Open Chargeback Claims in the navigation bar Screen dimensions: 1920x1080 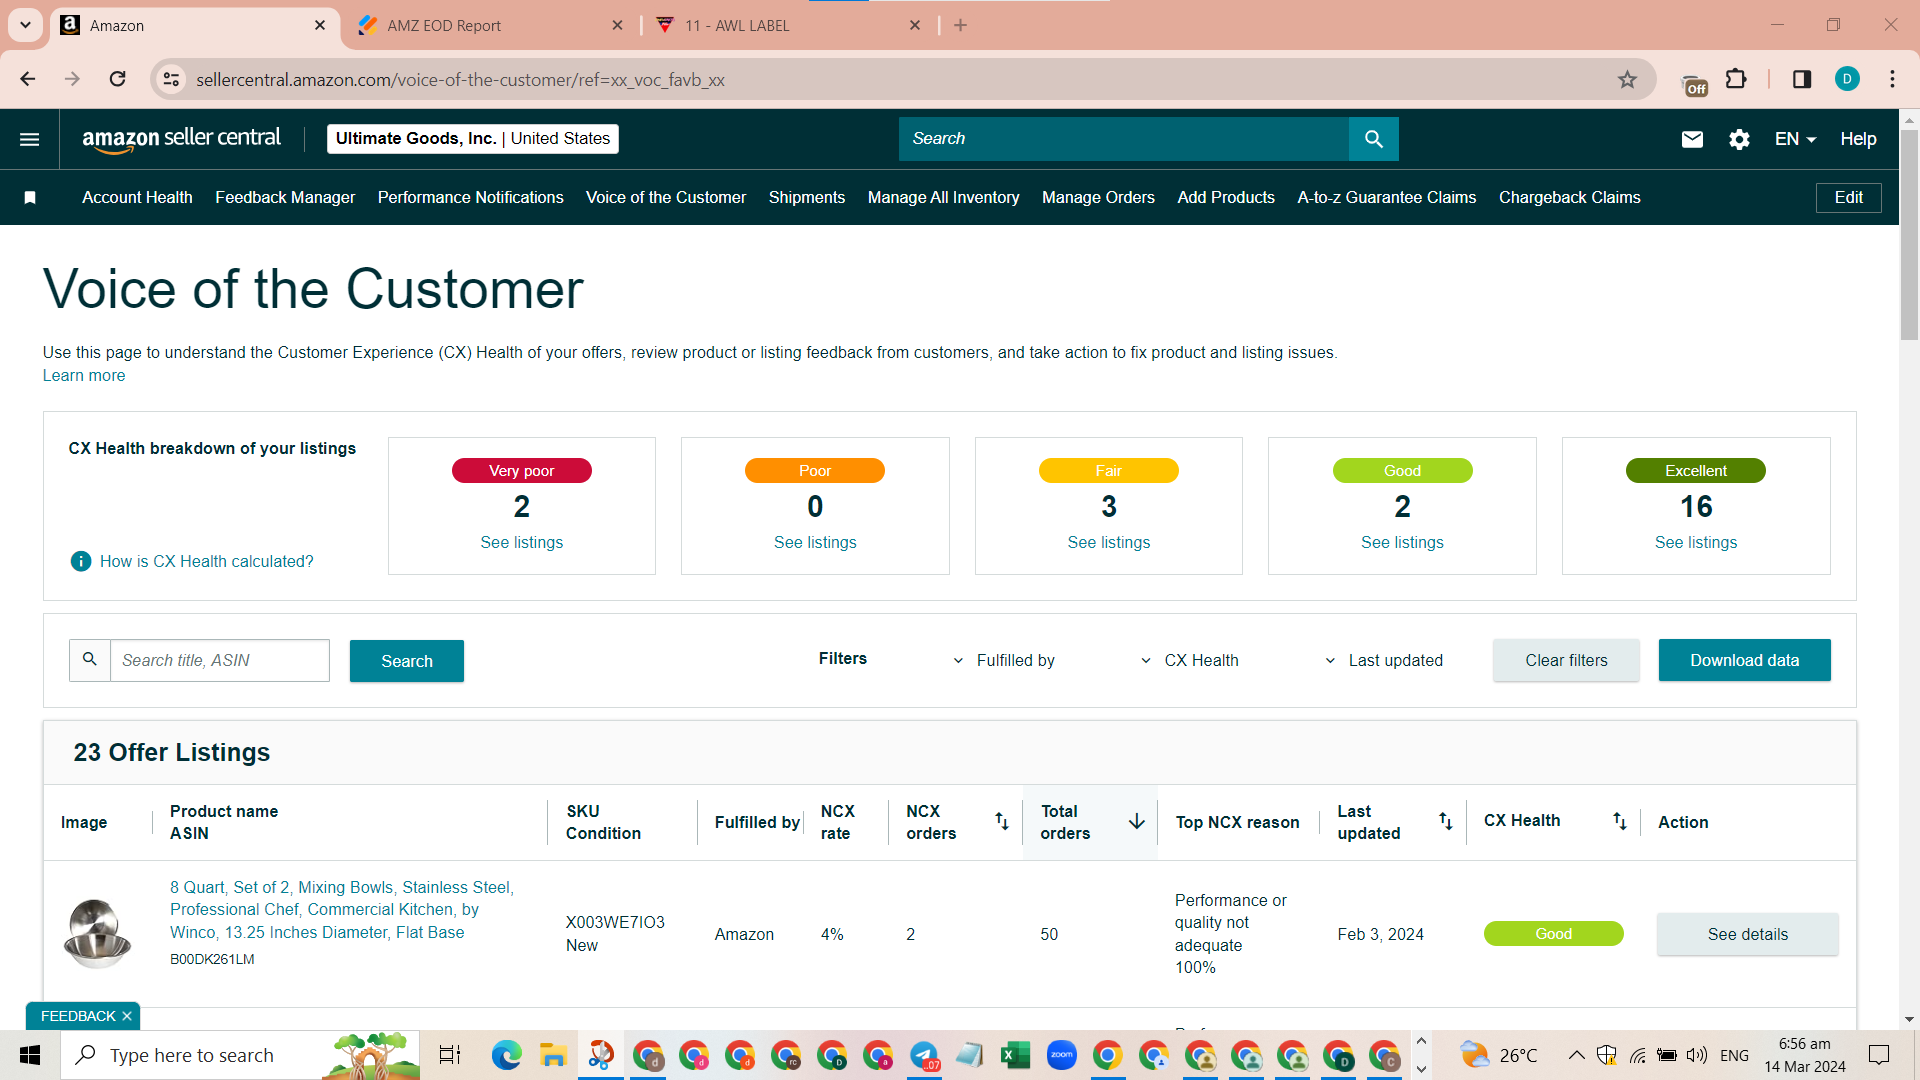tap(1569, 198)
